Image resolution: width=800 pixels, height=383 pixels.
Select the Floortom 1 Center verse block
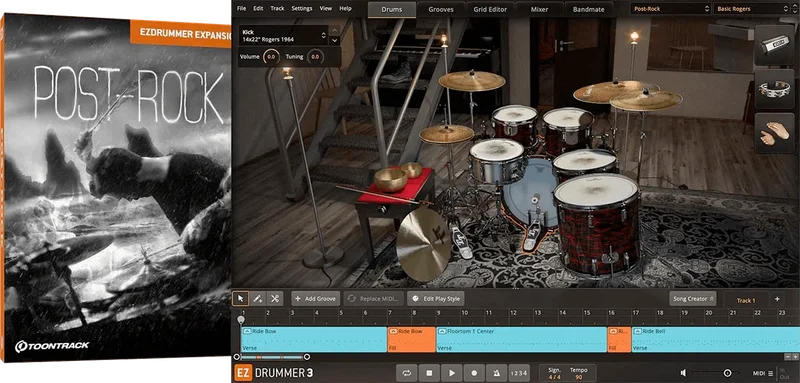click(521, 340)
